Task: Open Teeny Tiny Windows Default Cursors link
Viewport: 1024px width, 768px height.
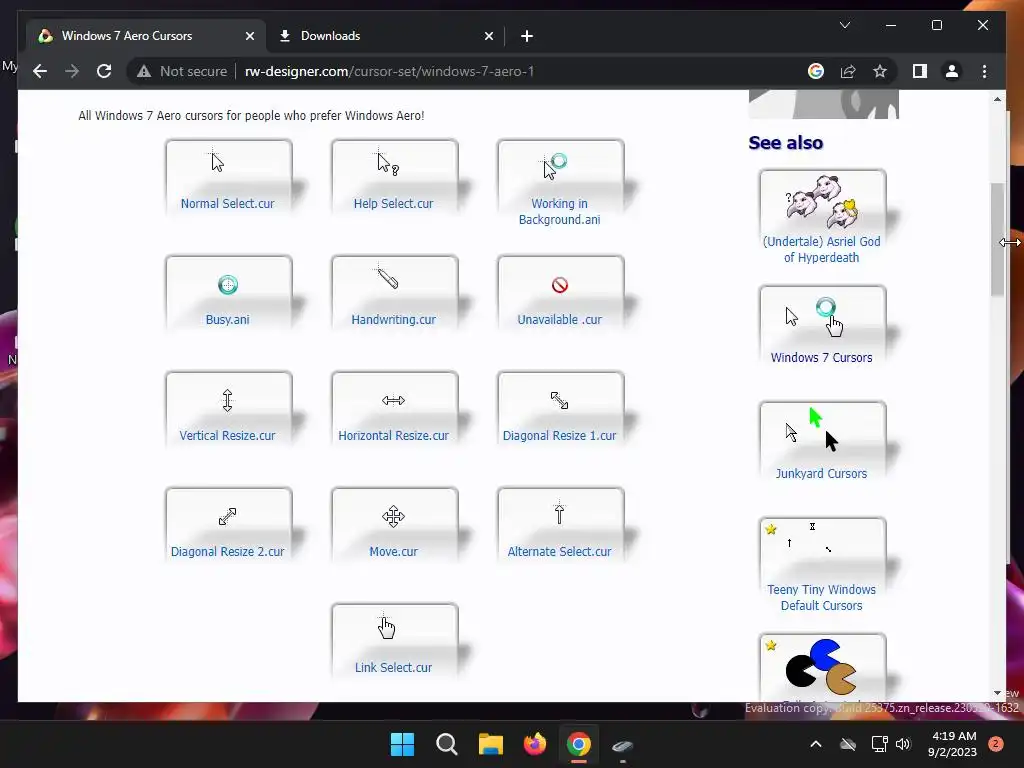Action: point(822,598)
